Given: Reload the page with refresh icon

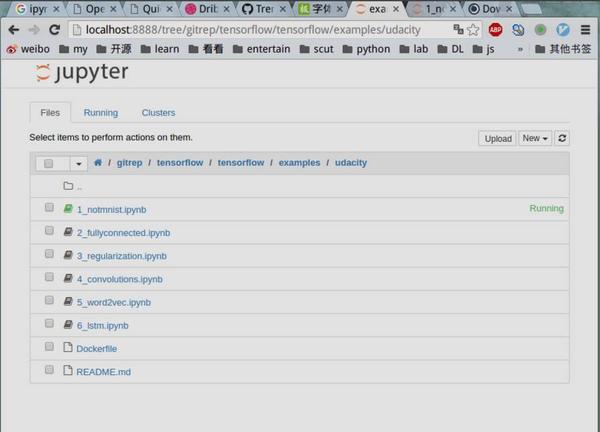Looking at the screenshot, I should pyautogui.click(x=55, y=30).
